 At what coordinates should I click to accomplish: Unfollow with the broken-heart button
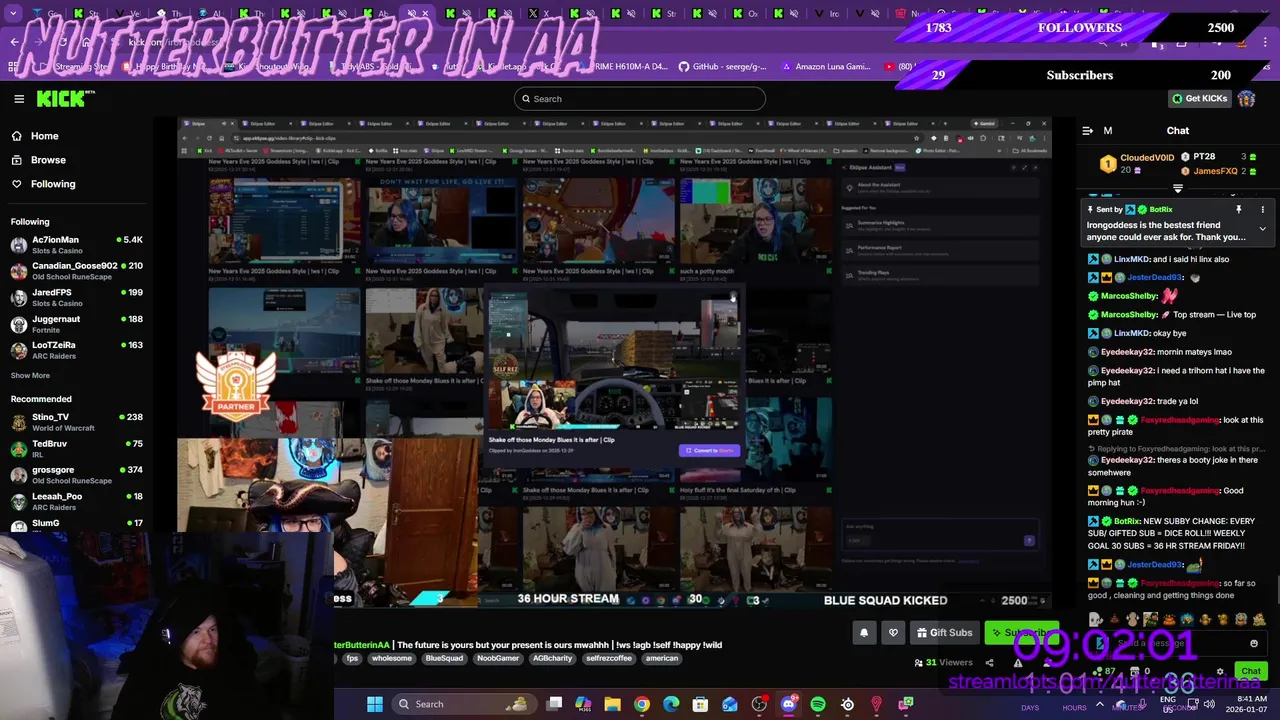[894, 632]
